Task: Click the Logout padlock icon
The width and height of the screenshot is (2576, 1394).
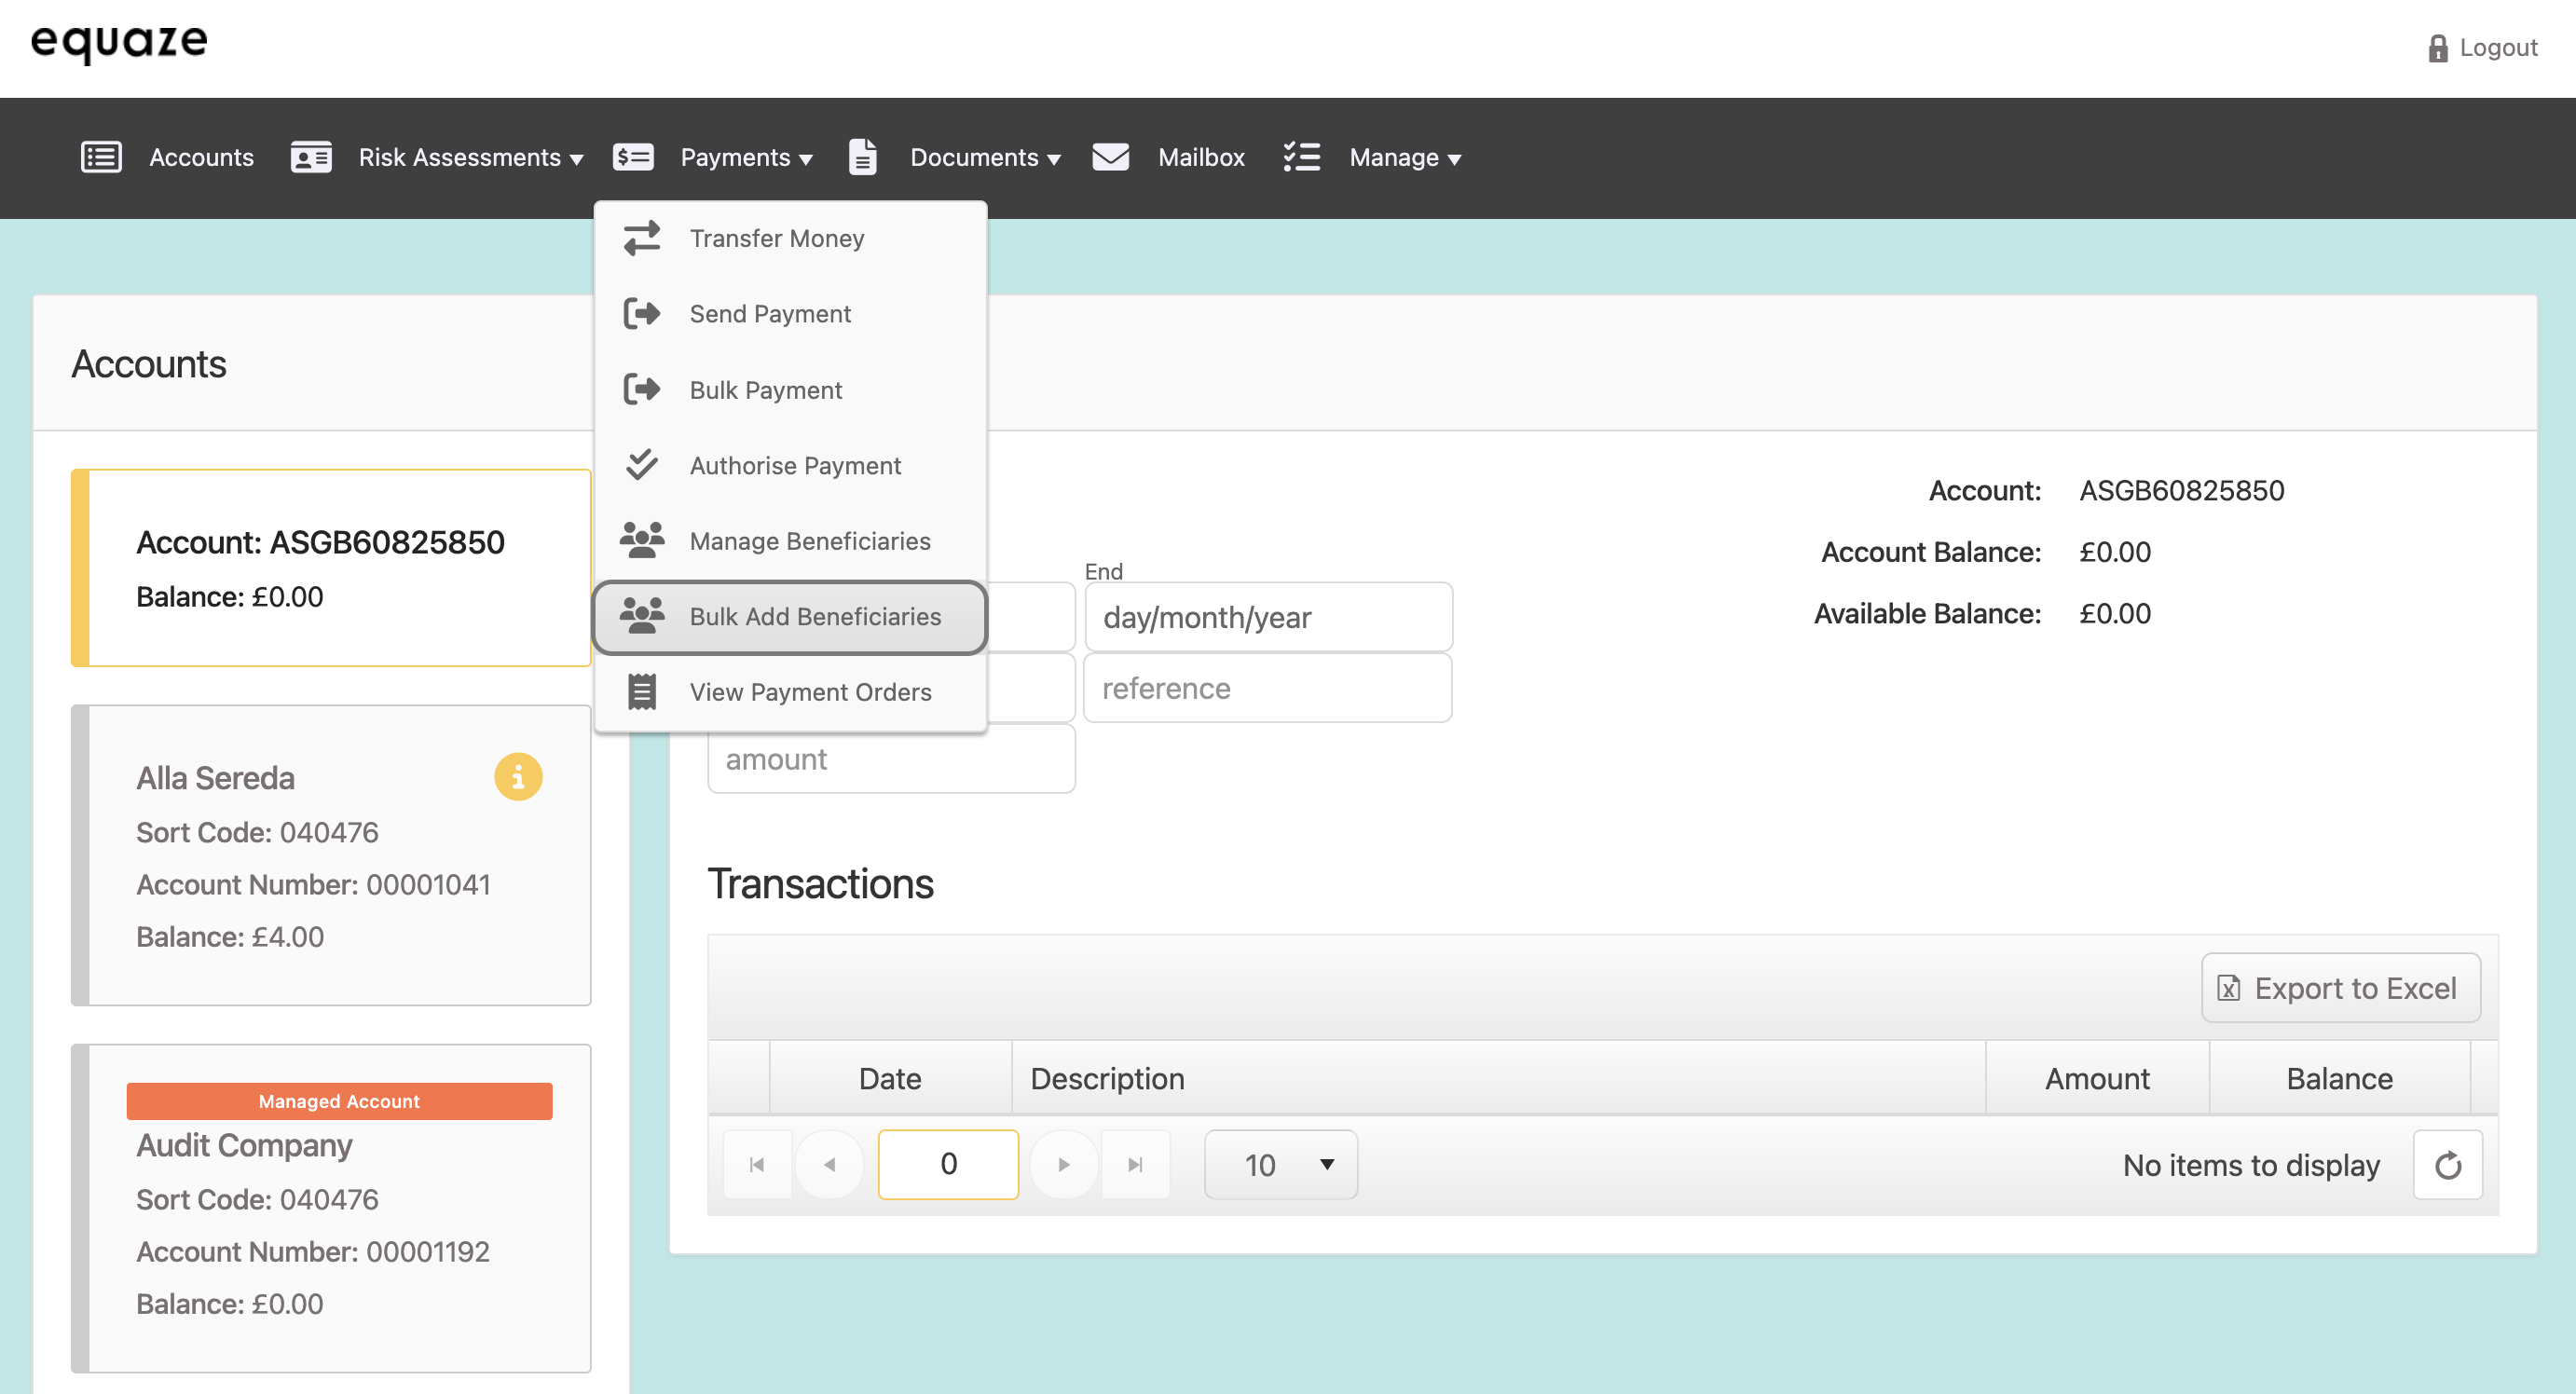Action: 2438,48
